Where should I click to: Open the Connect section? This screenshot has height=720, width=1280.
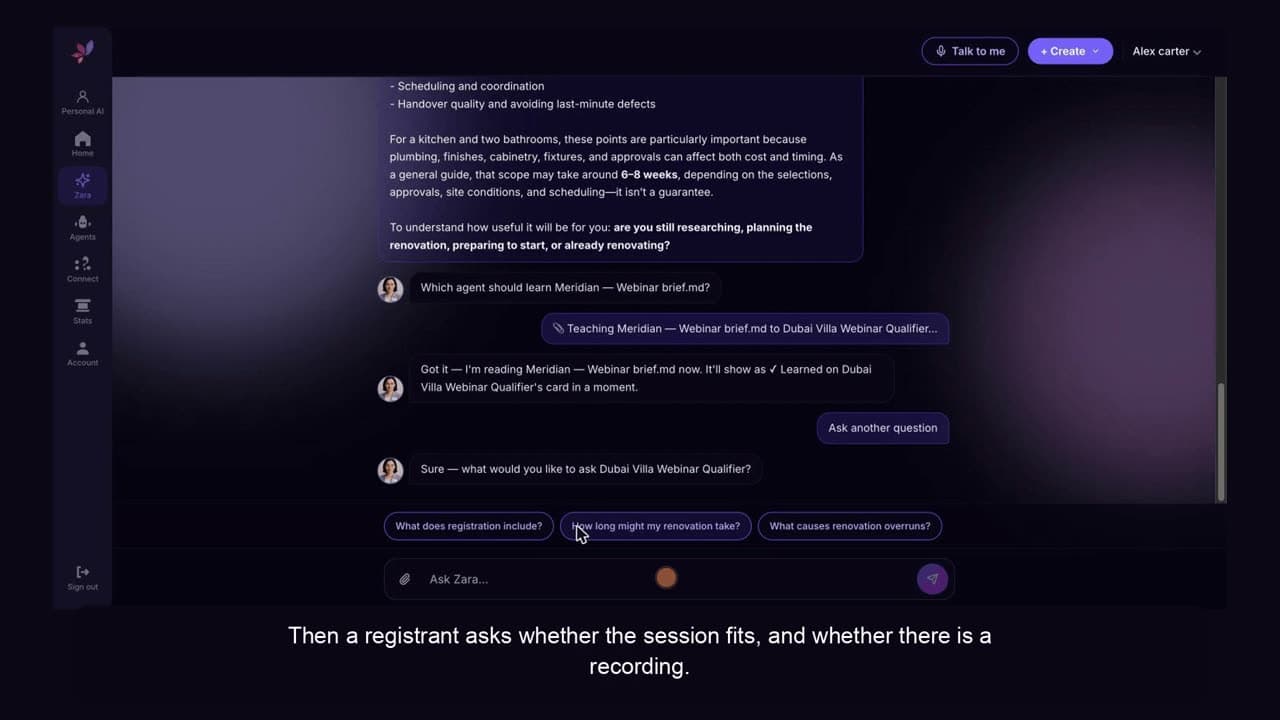(x=82, y=269)
